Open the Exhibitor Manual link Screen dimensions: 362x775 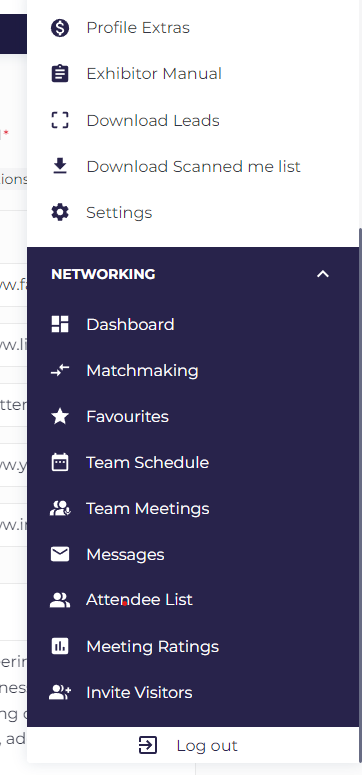[x=193, y=74]
